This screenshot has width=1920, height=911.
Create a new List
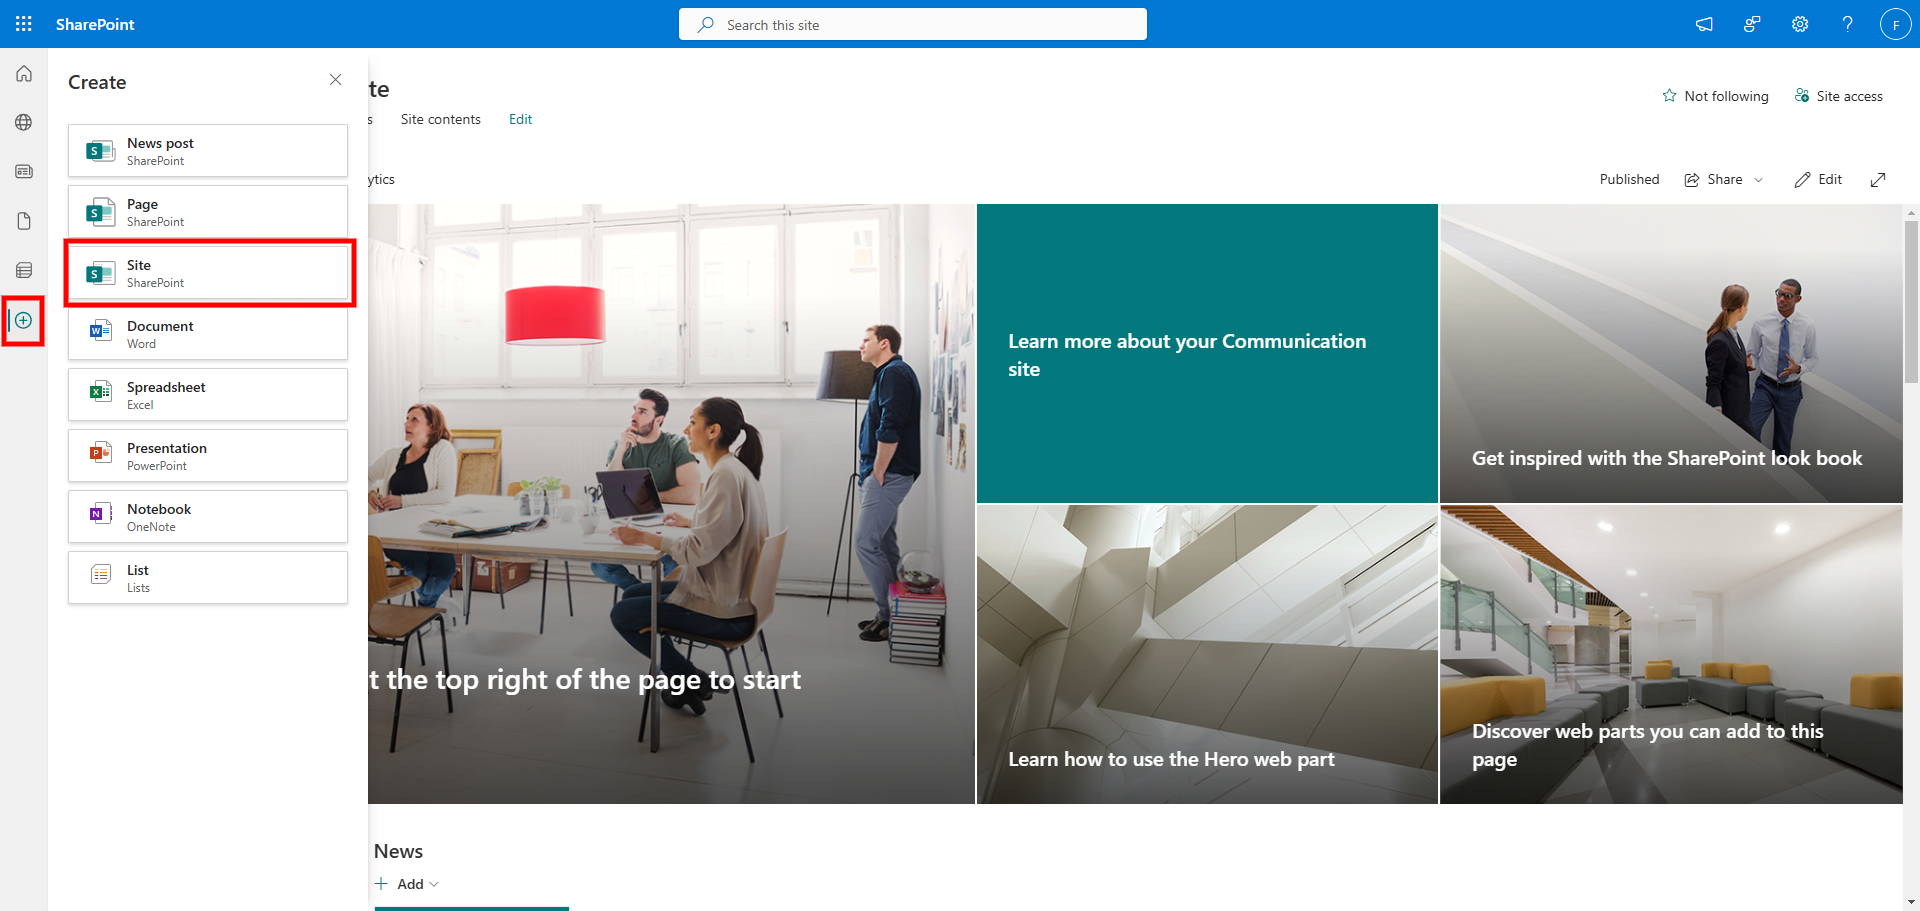coord(208,578)
